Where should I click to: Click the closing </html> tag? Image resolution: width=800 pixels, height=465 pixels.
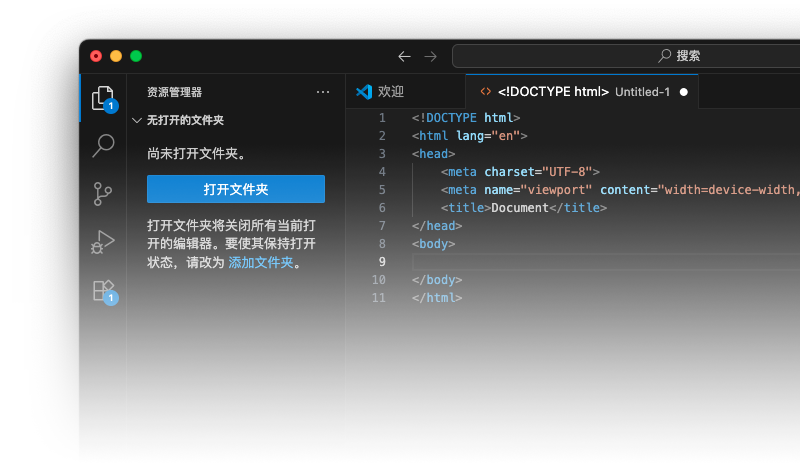[x=437, y=298]
